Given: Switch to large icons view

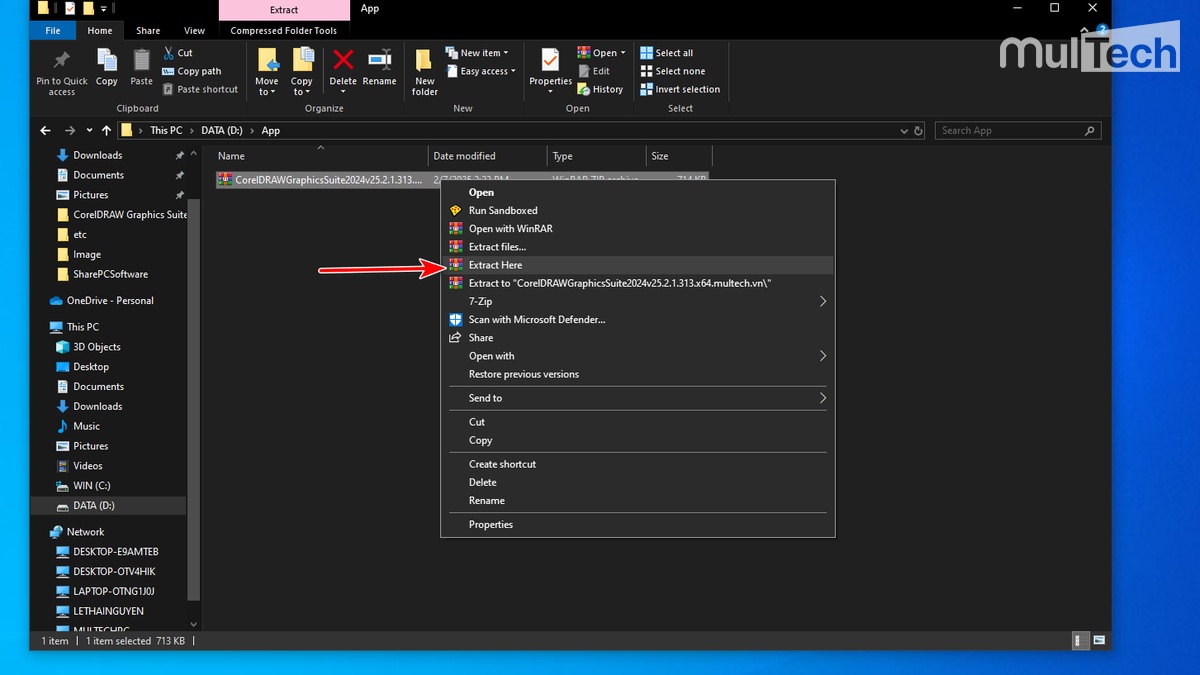Looking at the screenshot, I should coord(1099,640).
